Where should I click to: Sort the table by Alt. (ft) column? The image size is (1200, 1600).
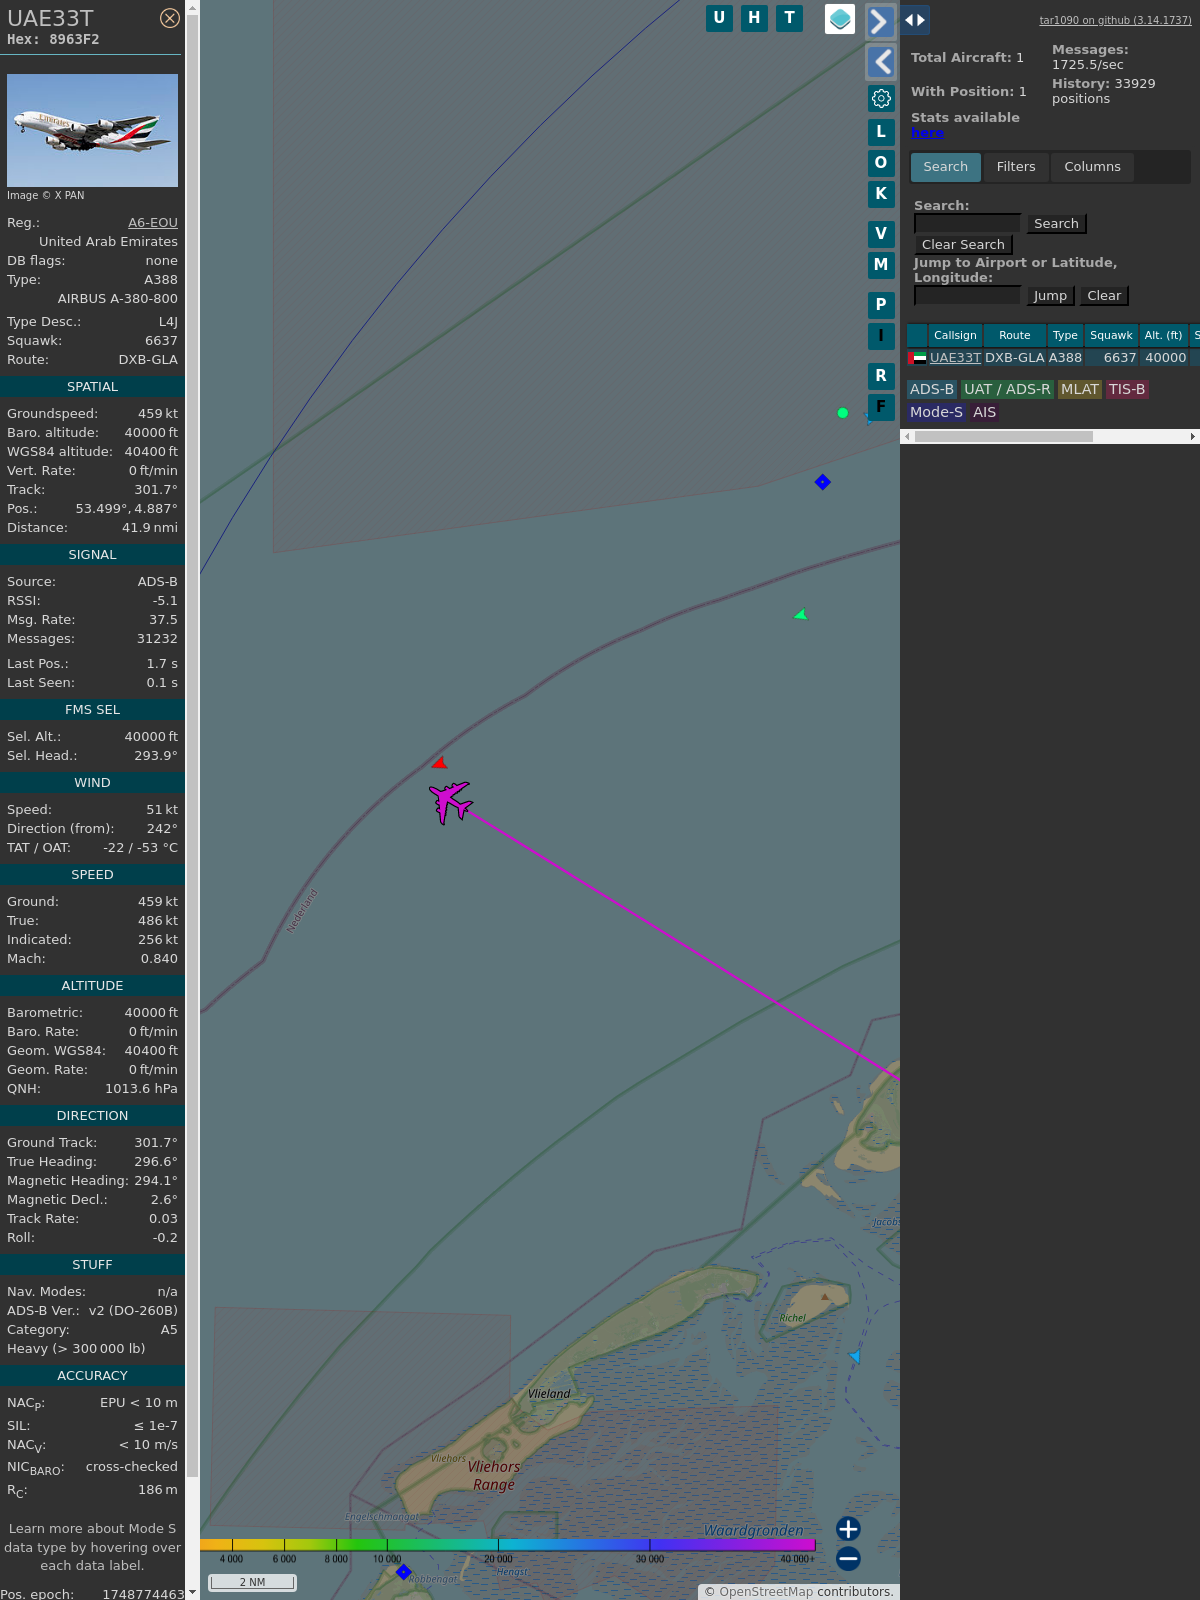(x=1163, y=336)
